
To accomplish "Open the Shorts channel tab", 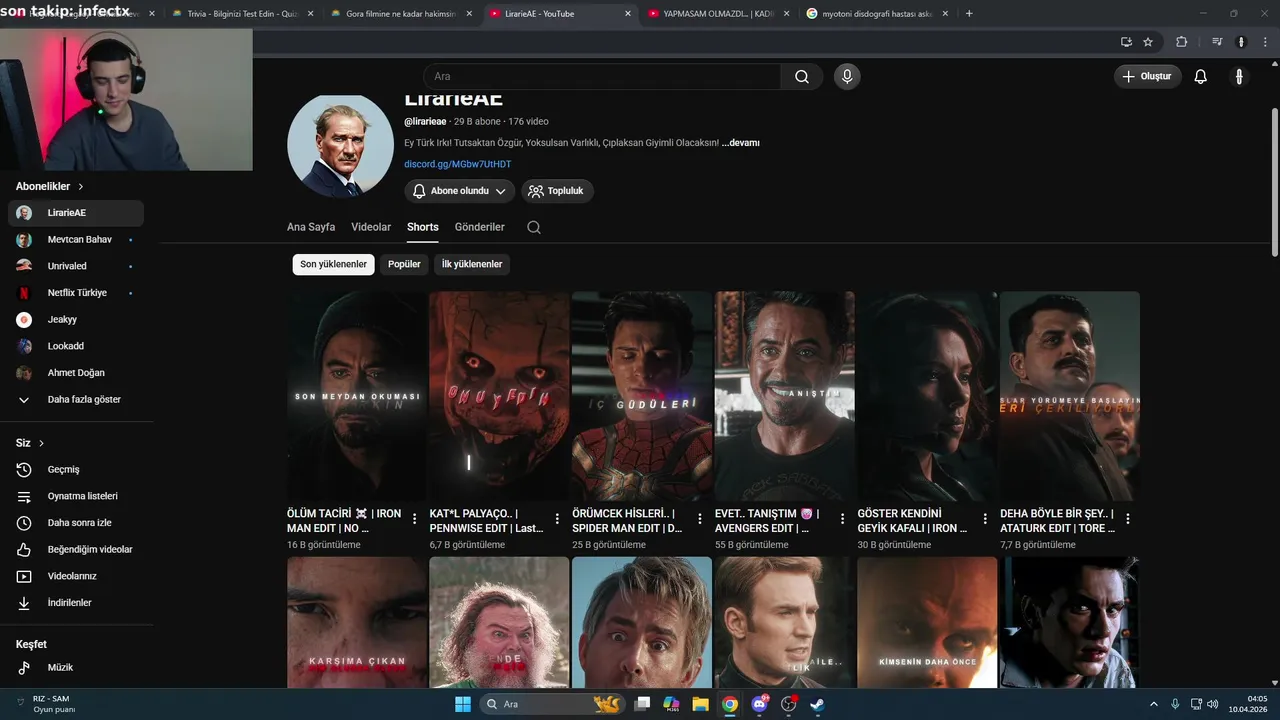I will [x=423, y=227].
